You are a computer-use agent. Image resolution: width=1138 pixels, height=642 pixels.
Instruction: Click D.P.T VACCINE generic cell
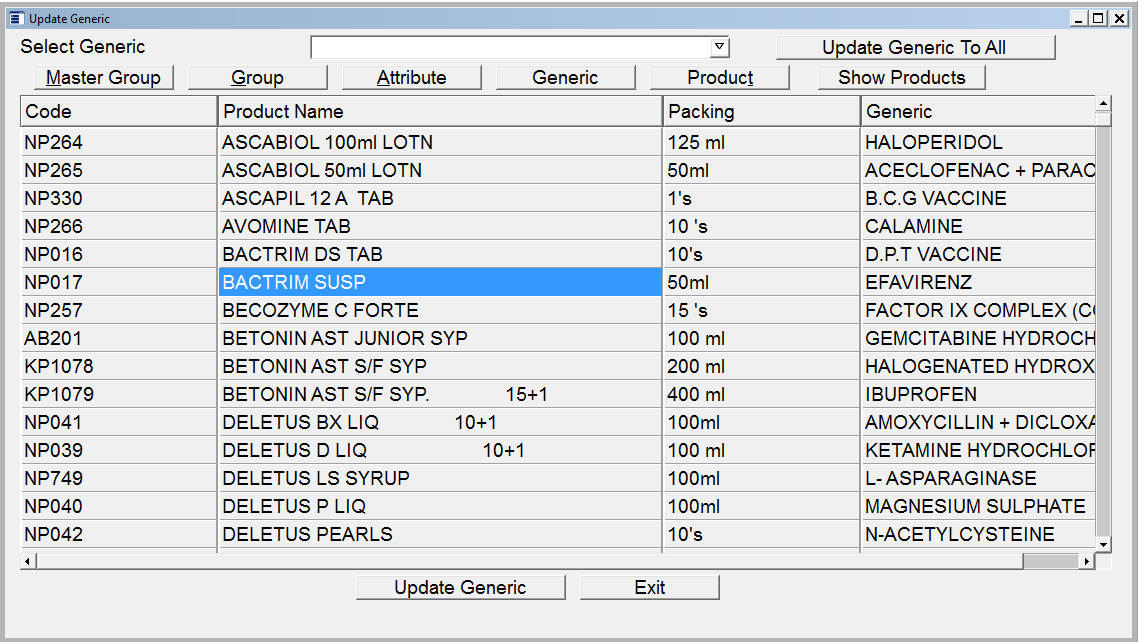point(978,254)
